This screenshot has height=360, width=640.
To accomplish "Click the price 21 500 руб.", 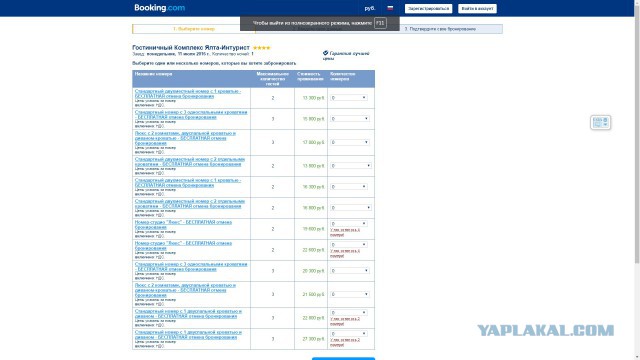I will (x=313, y=295).
